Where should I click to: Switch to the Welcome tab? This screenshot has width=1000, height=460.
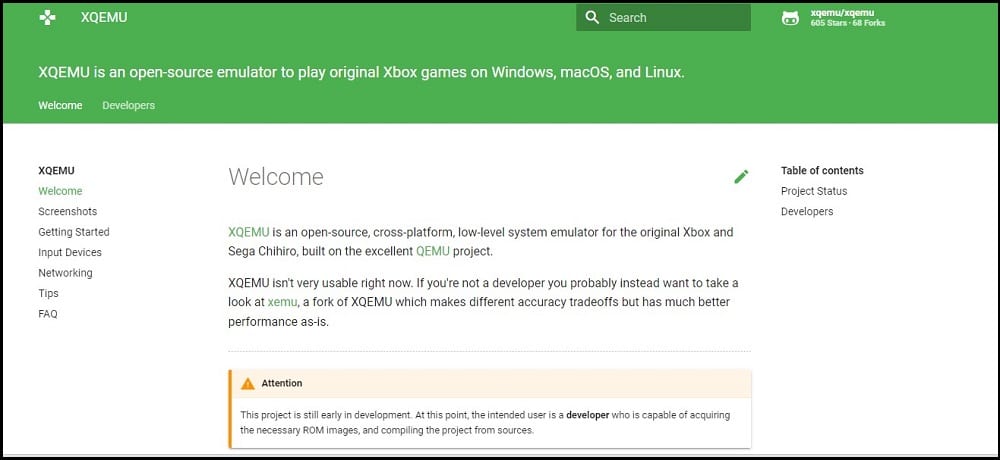60,105
